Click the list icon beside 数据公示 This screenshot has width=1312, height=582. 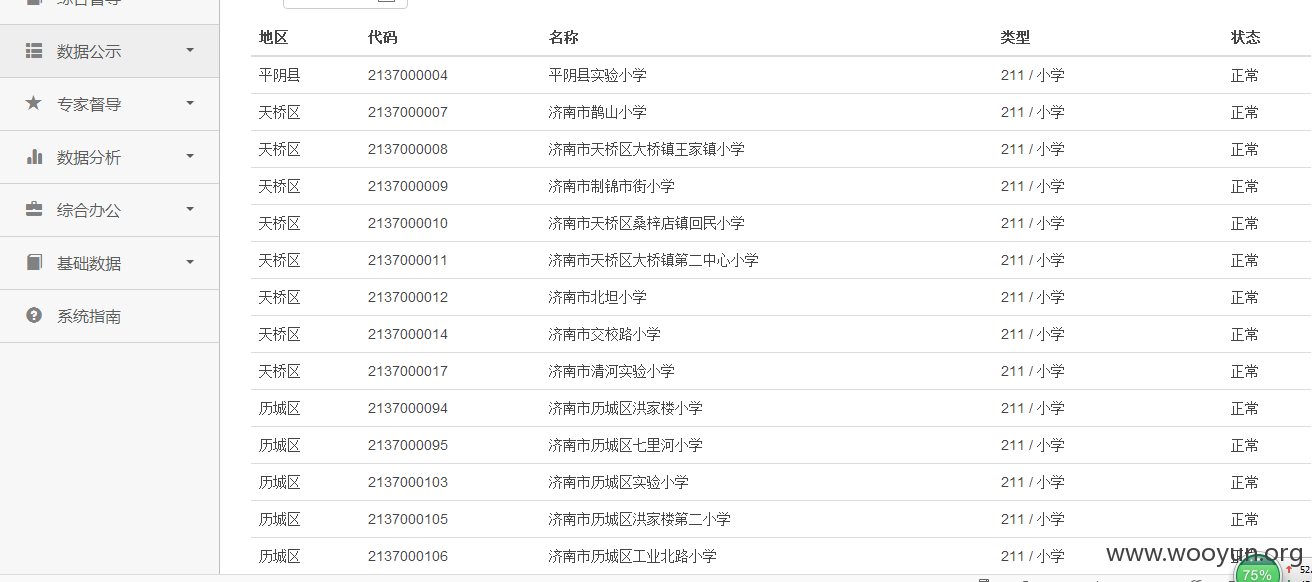click(34, 50)
